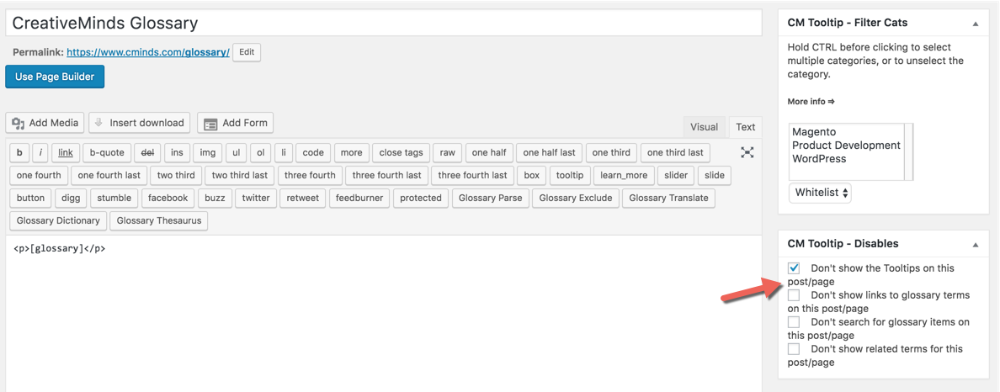The height and width of the screenshot is (392, 1000).
Task: Click Use Page Builder button
Action: [55, 77]
